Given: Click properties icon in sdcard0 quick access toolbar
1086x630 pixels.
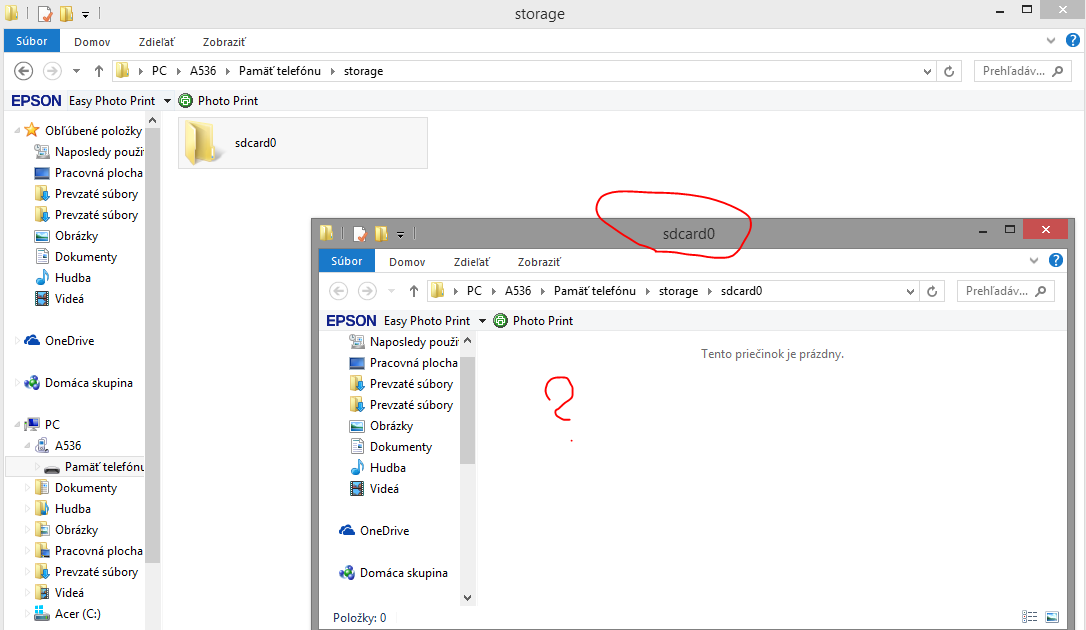Looking at the screenshot, I should coord(360,233).
